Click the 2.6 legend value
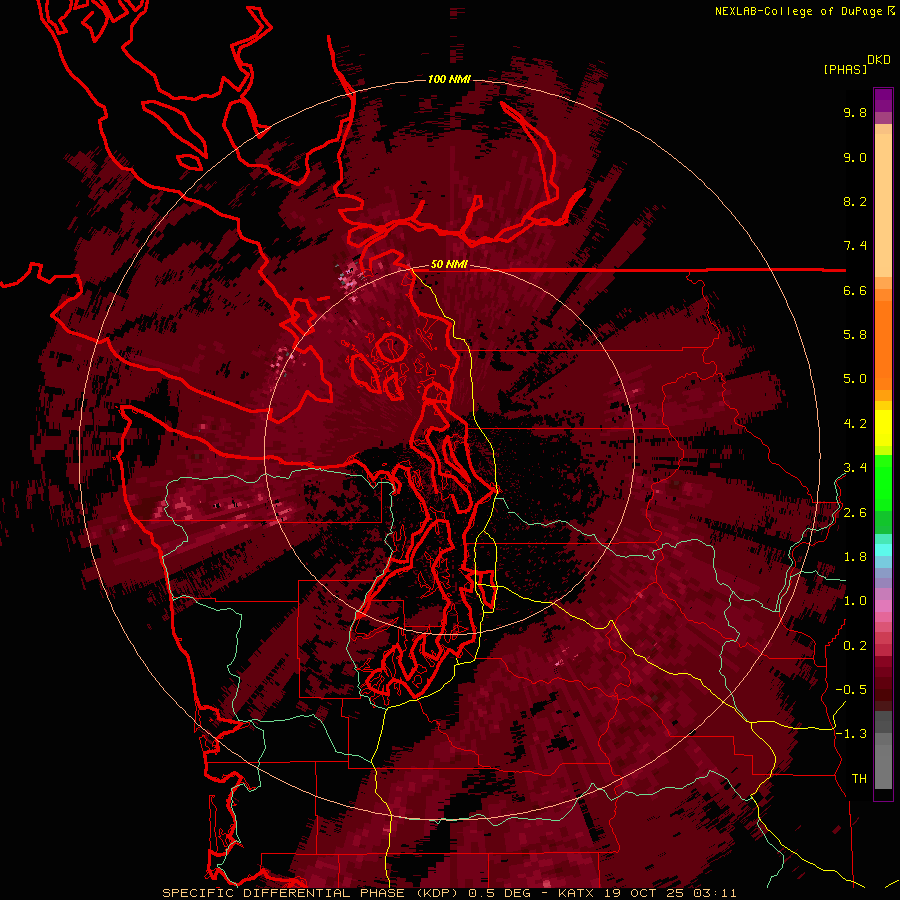Screen dimensions: 900x900 [855, 513]
